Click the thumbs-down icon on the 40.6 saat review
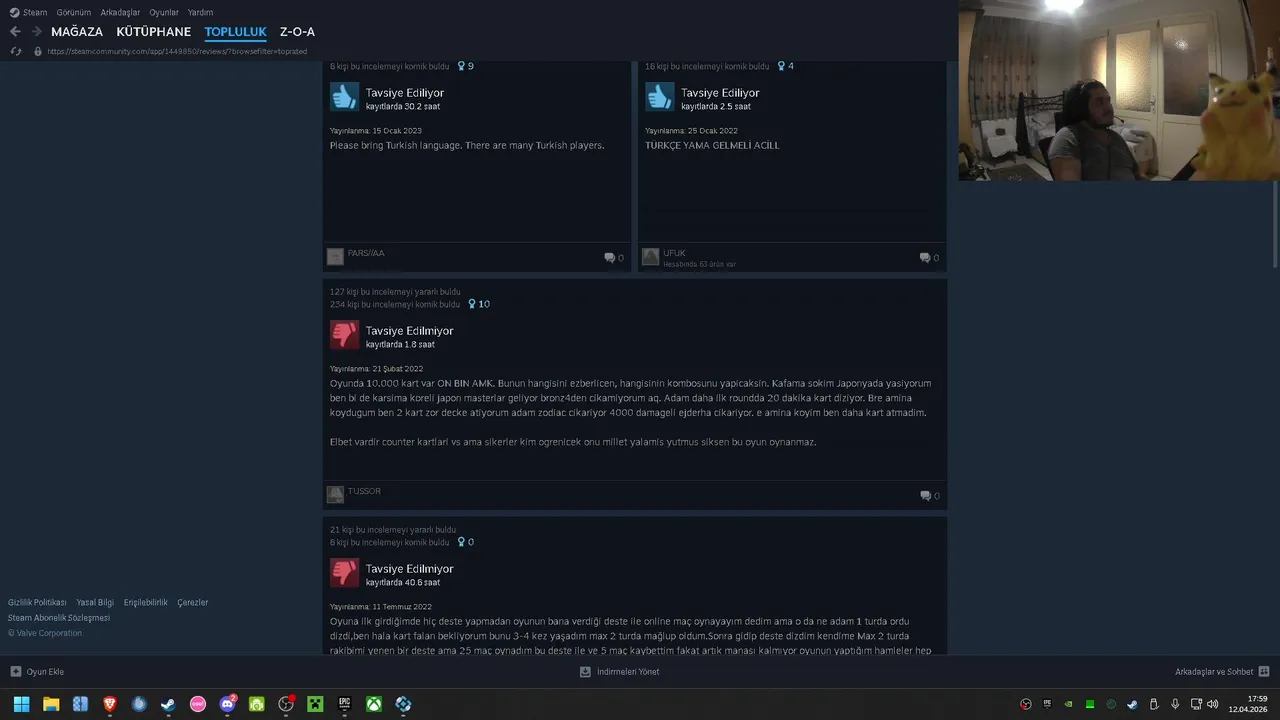The height and width of the screenshot is (720, 1280). [344, 572]
